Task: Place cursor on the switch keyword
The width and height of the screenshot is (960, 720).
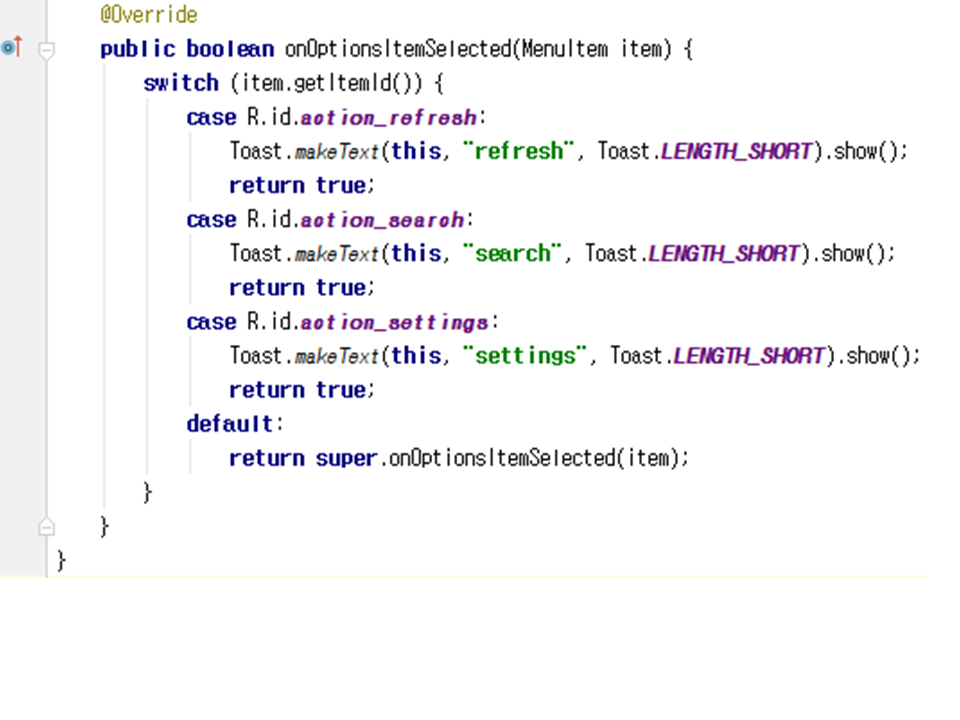Action: 180,83
